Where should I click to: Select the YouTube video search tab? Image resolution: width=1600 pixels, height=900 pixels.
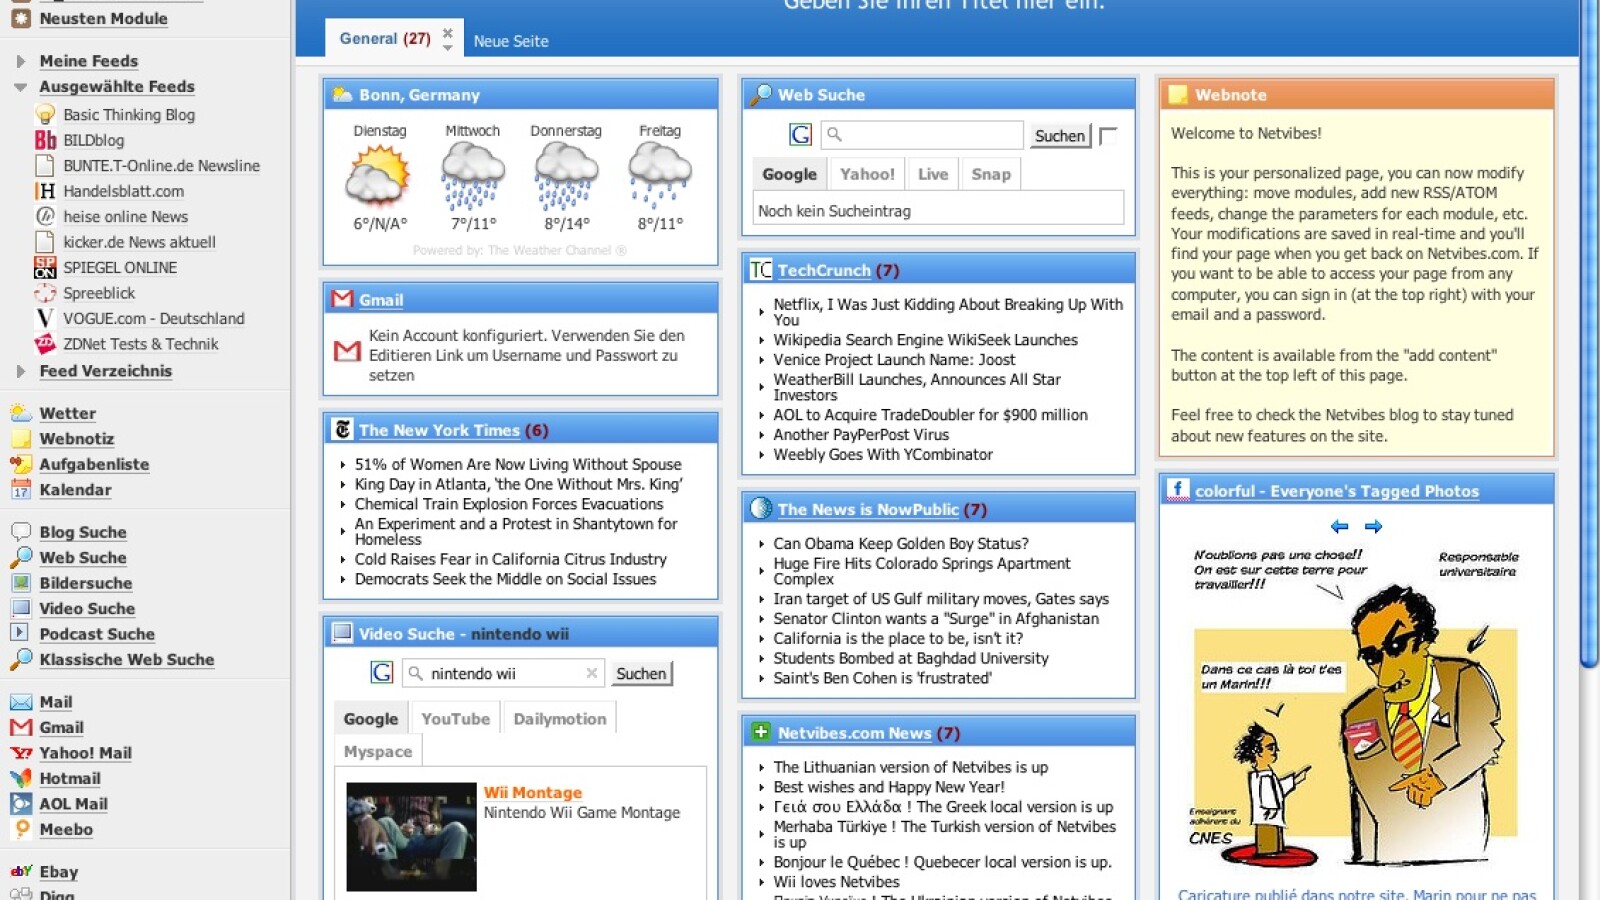point(455,719)
